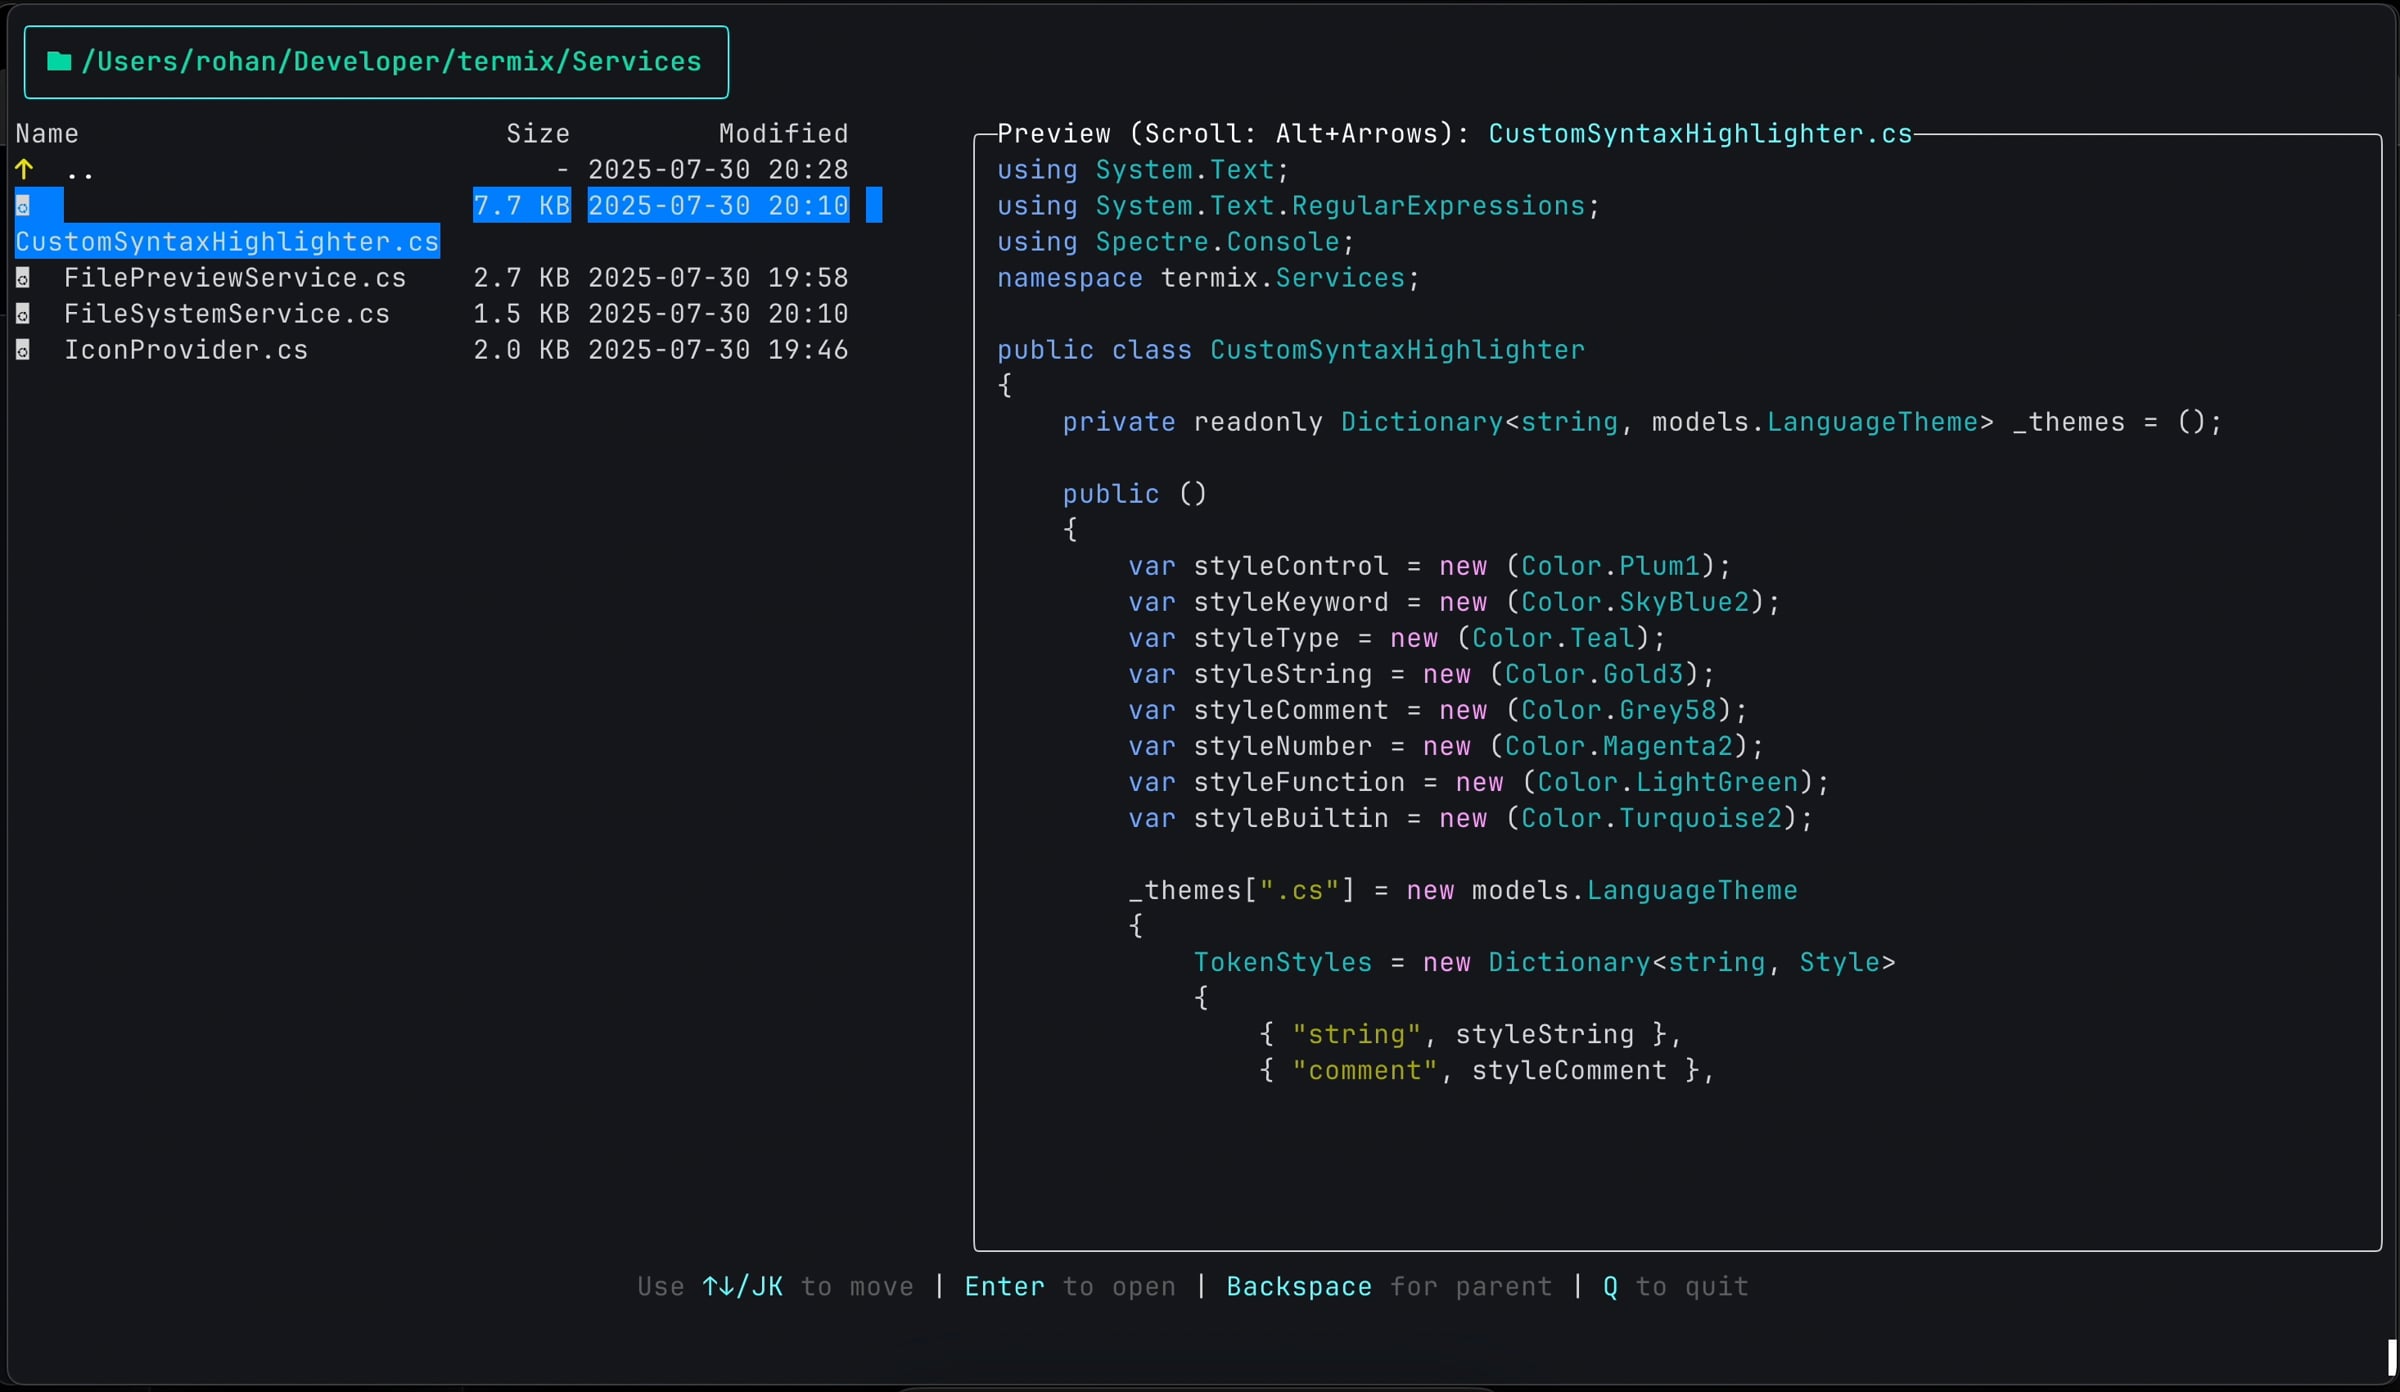Viewport: 2400px width, 1392px height.
Task: Click 'Q' quit key hint in footer
Action: coord(1610,1286)
